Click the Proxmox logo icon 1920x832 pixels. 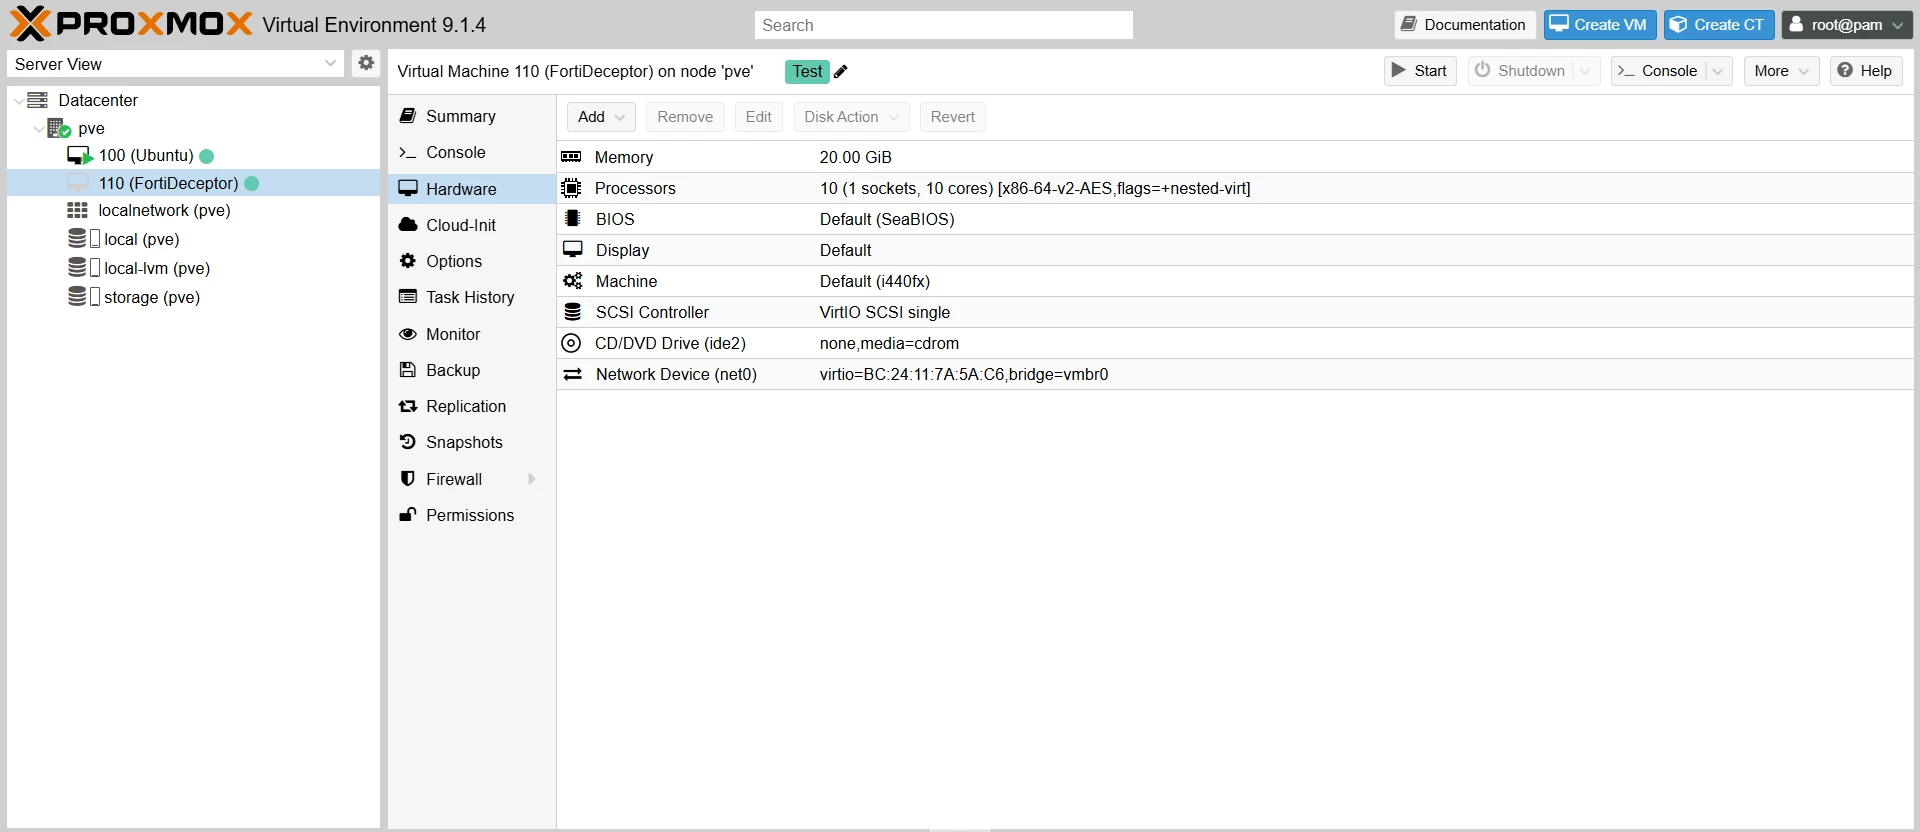click(x=30, y=24)
